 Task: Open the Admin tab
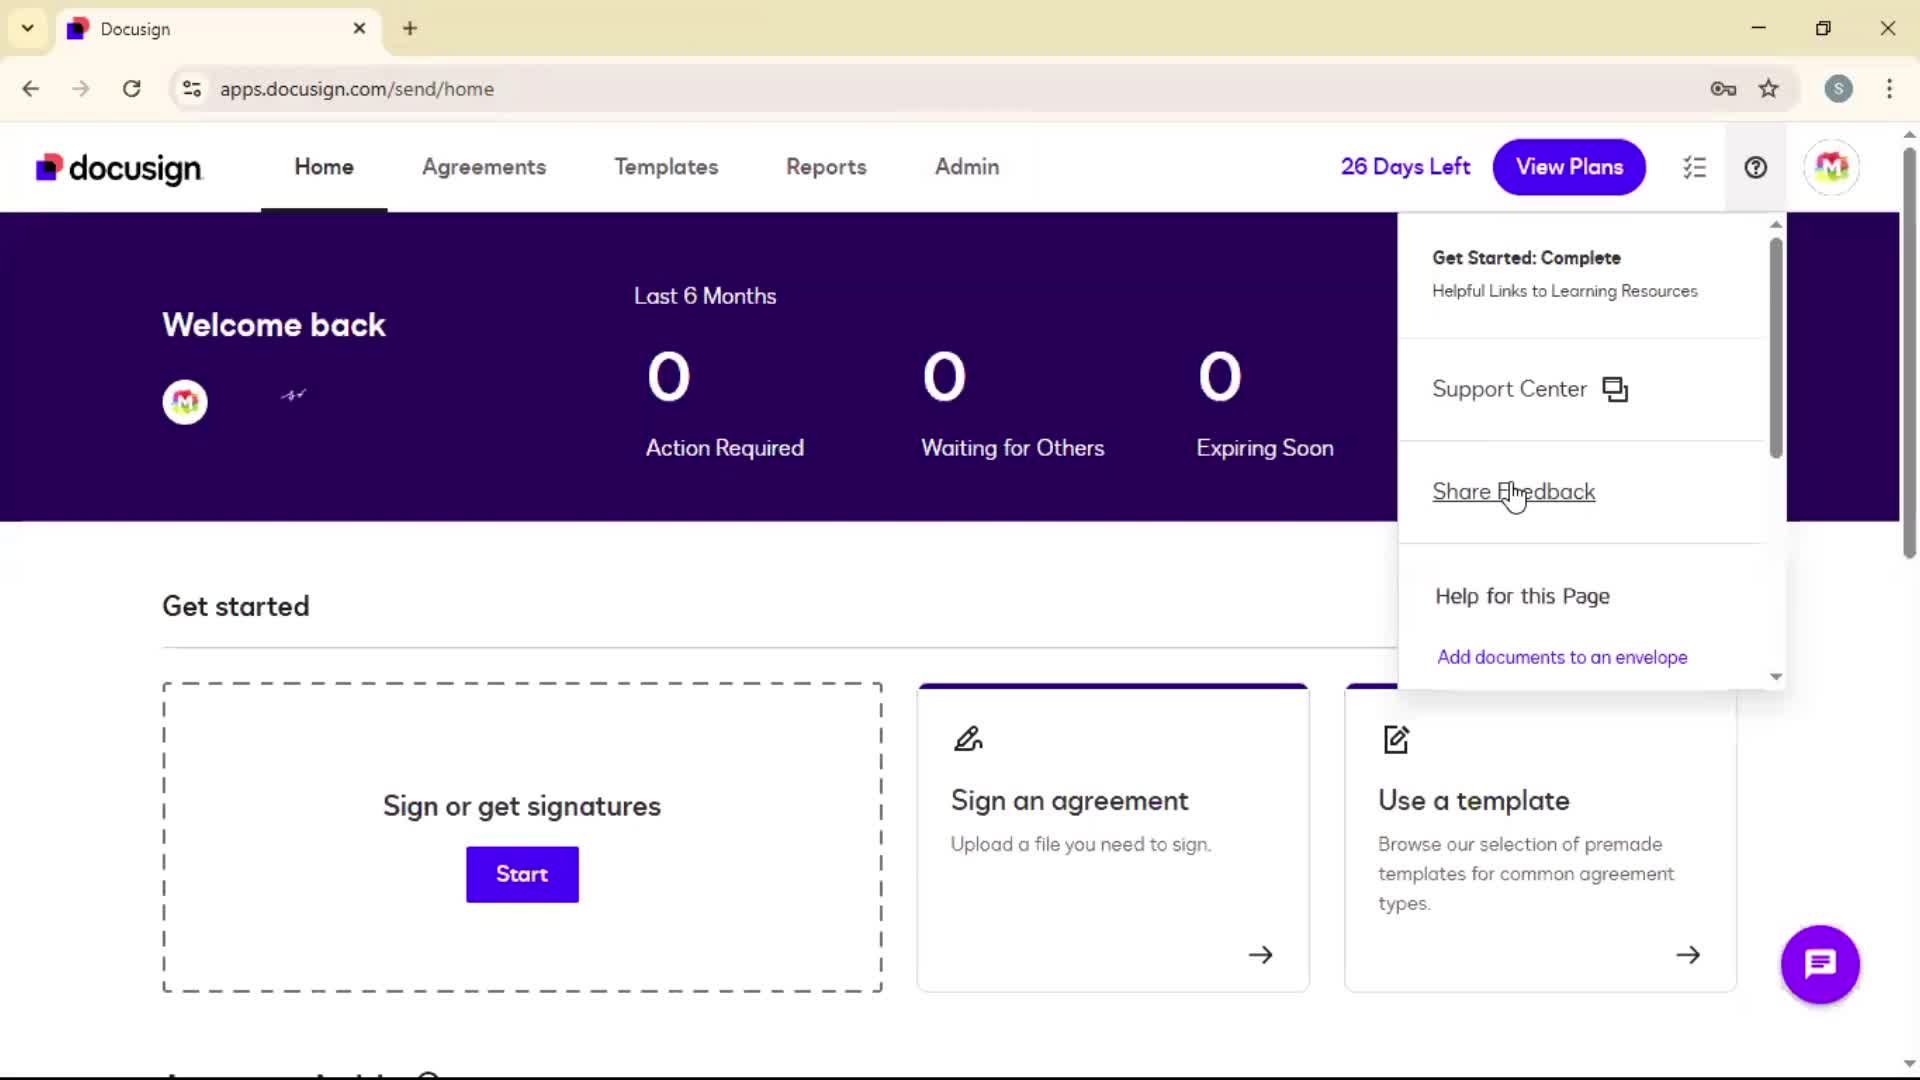(967, 167)
